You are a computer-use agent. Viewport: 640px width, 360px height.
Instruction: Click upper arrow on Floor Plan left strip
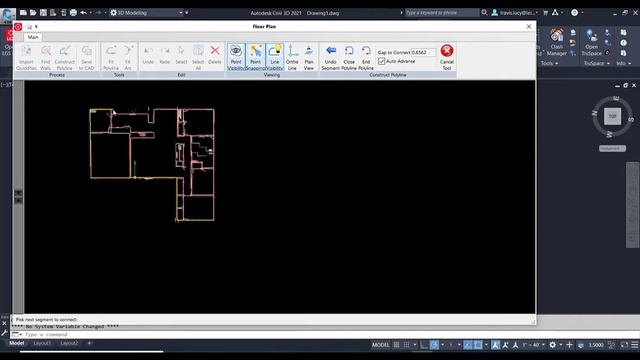[x=18, y=193]
